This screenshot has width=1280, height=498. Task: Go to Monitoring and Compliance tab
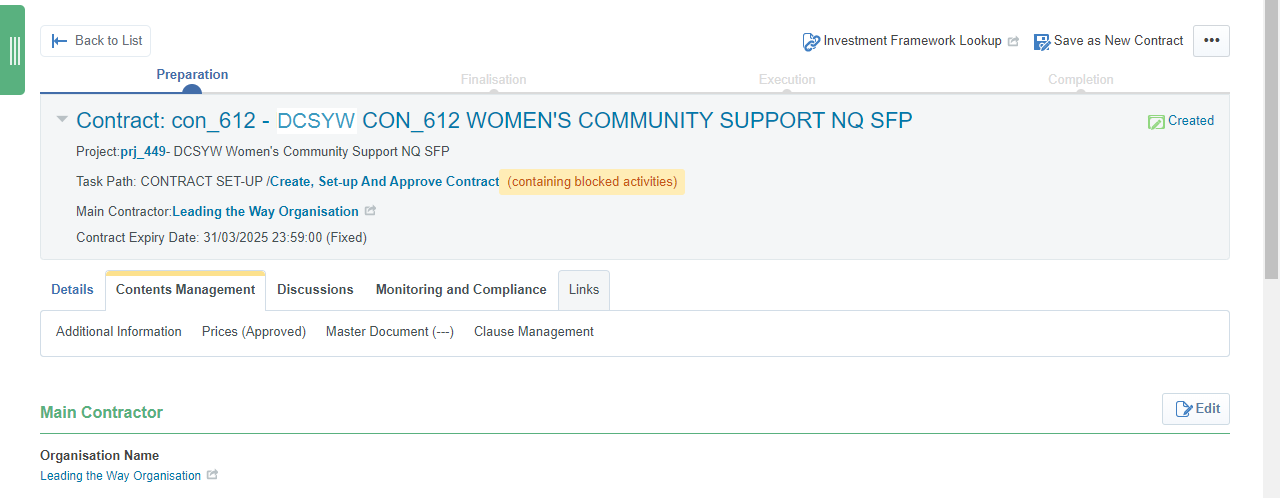point(461,290)
